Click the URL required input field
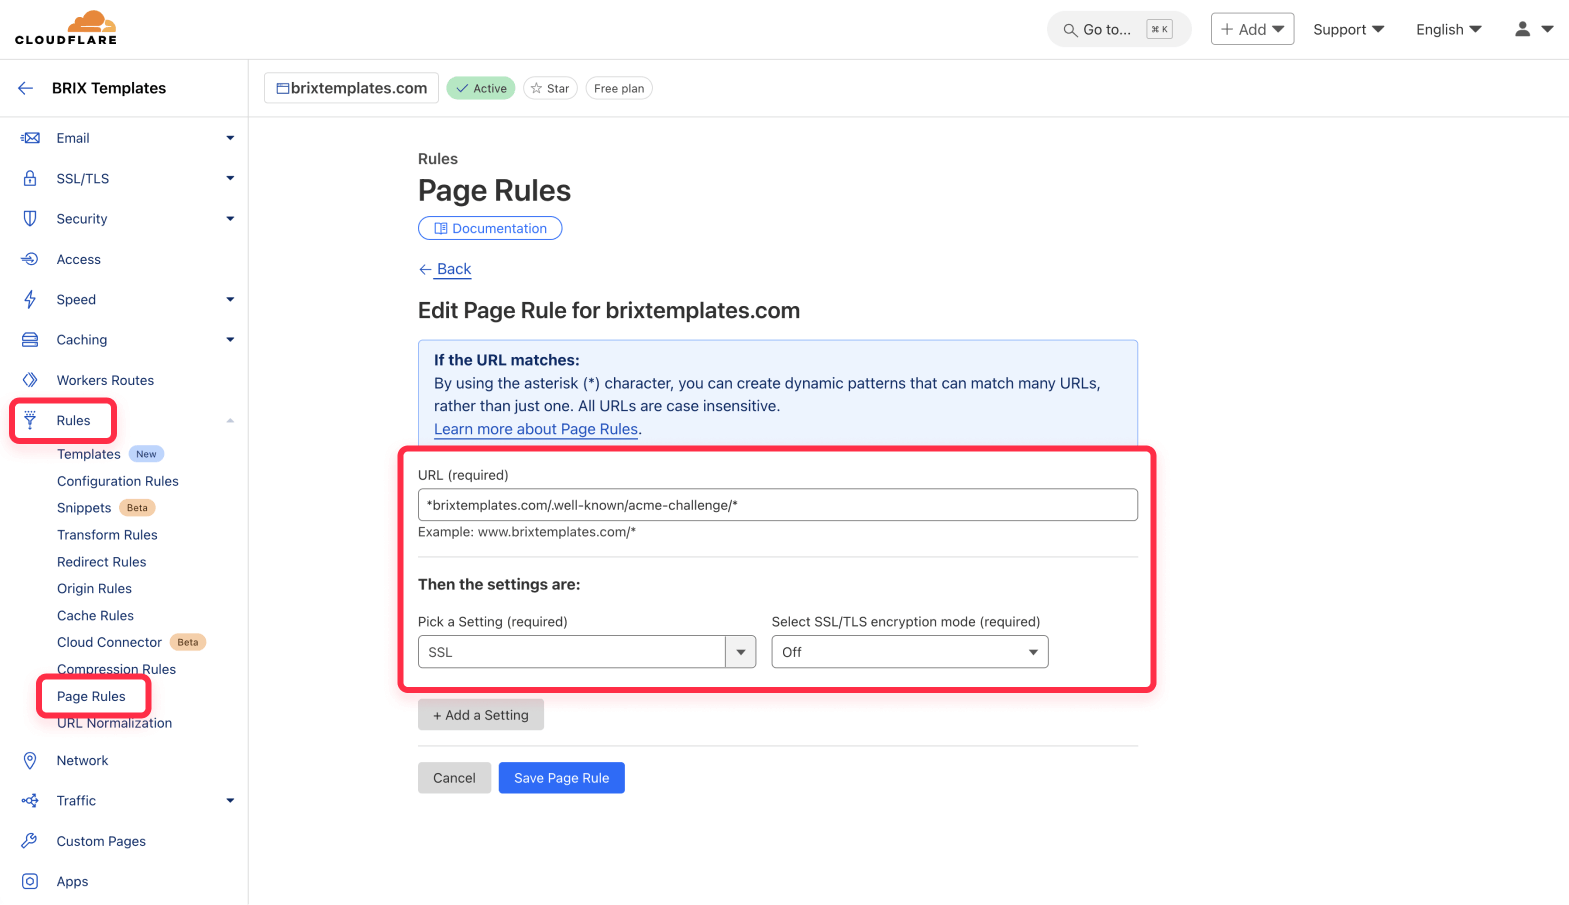The width and height of the screenshot is (1569, 905). pyautogui.click(x=778, y=505)
